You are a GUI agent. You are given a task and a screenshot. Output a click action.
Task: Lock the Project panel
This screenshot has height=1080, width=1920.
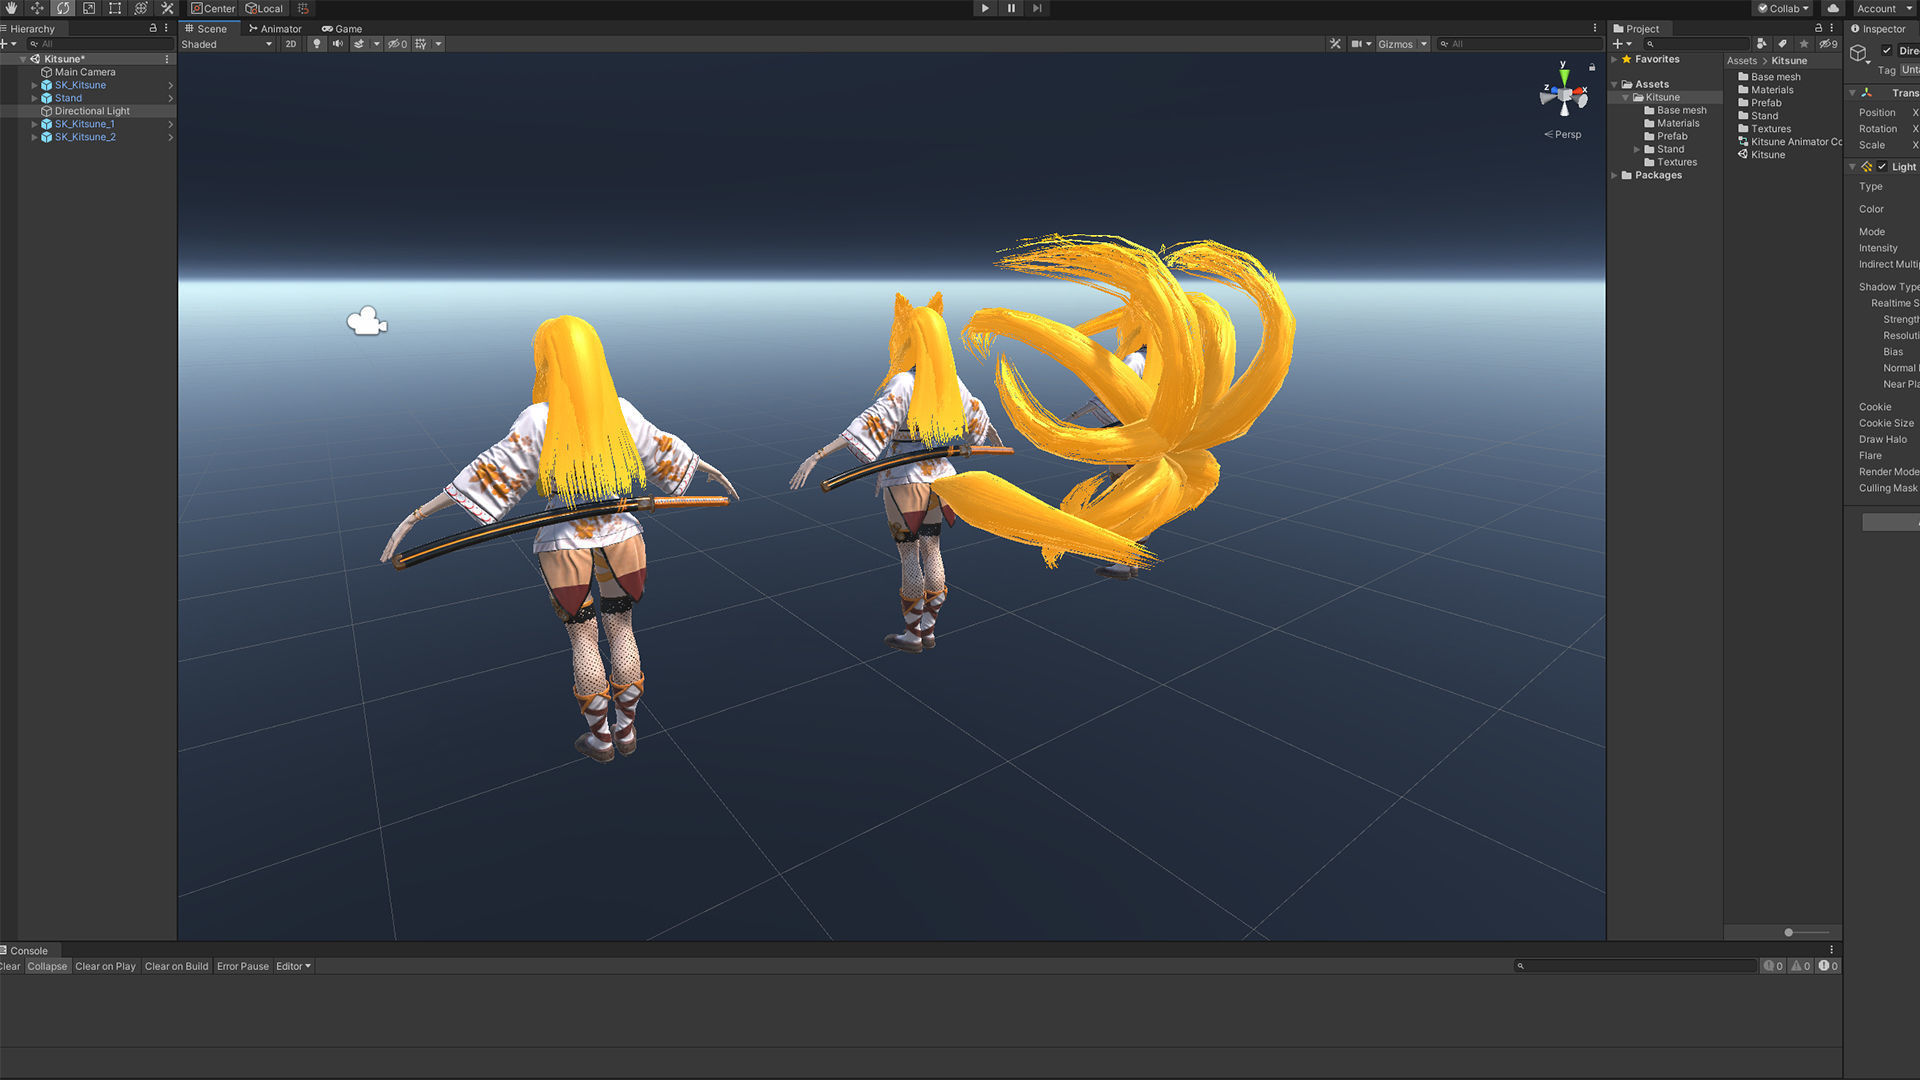pos(1819,28)
